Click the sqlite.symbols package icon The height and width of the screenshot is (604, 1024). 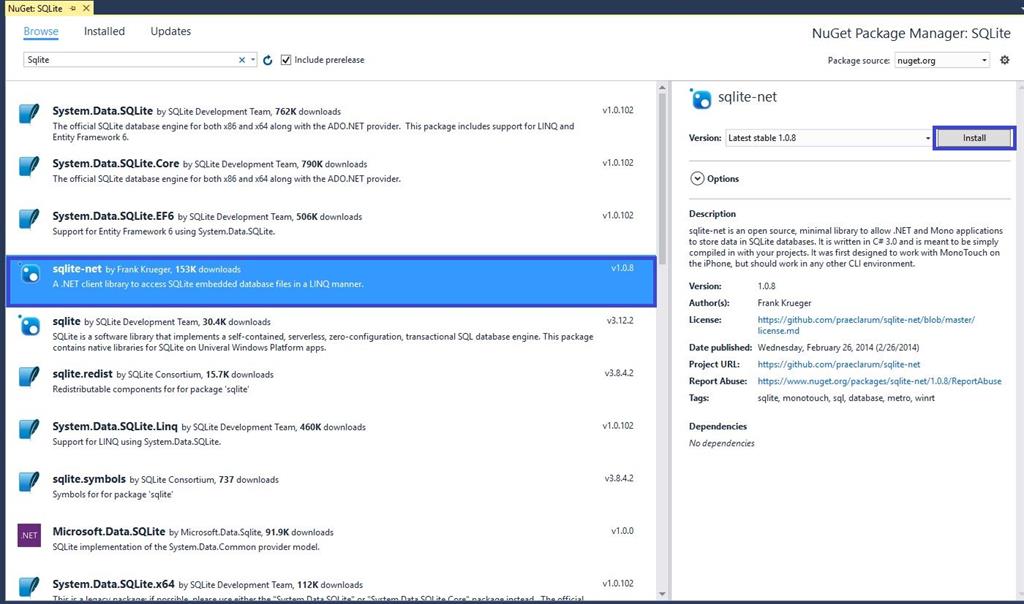(x=29, y=482)
